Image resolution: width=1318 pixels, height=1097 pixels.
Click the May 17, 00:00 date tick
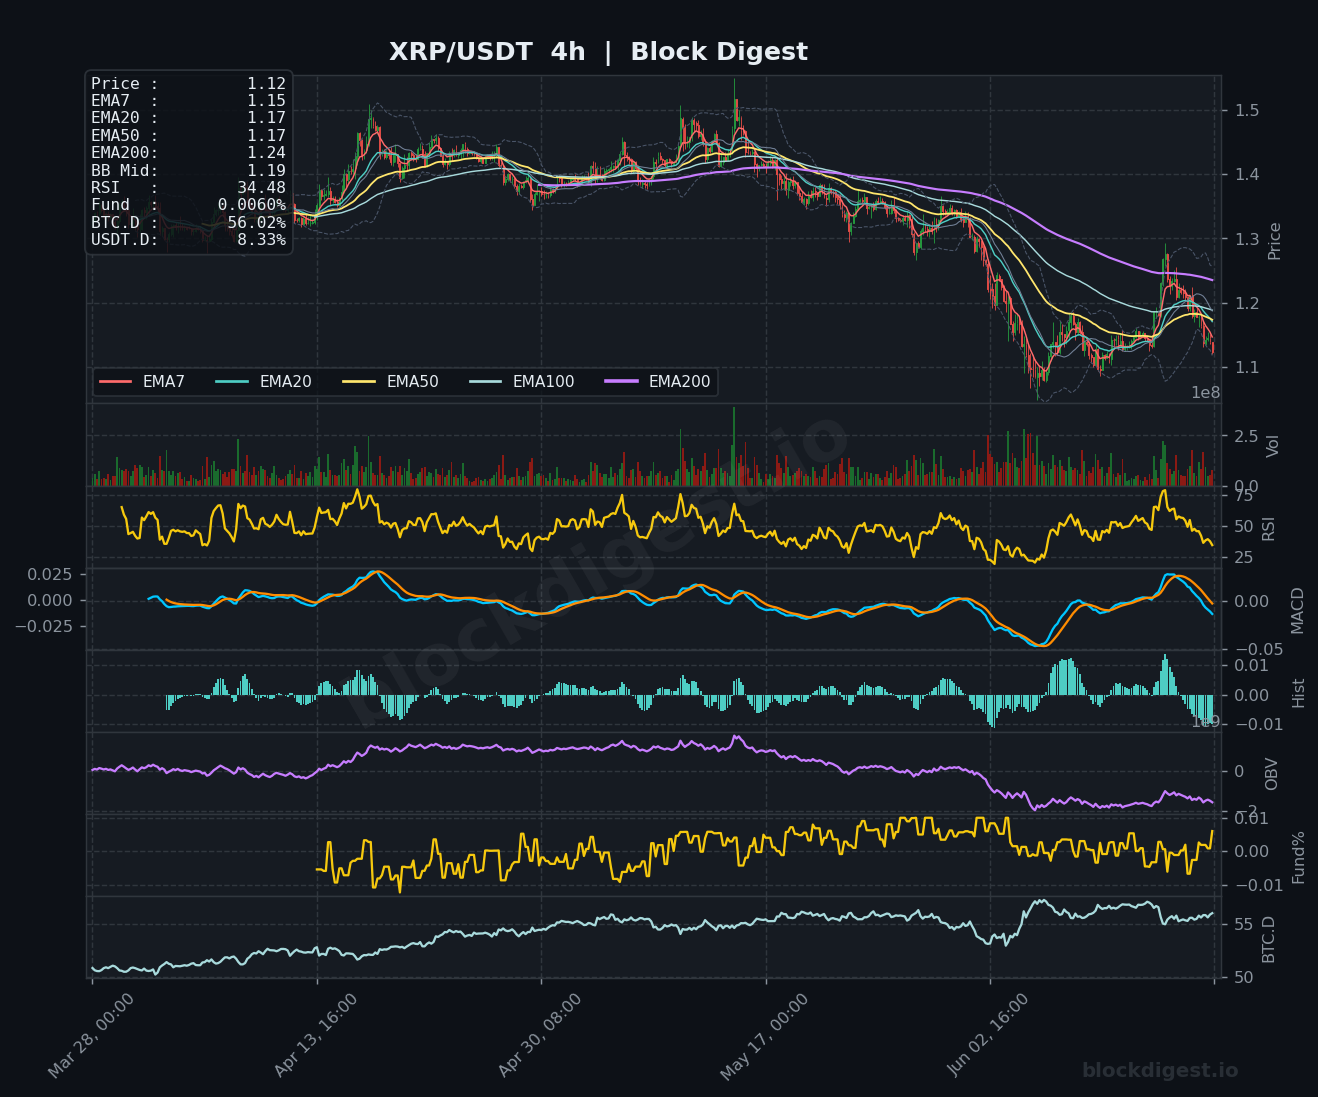[x=765, y=1036]
